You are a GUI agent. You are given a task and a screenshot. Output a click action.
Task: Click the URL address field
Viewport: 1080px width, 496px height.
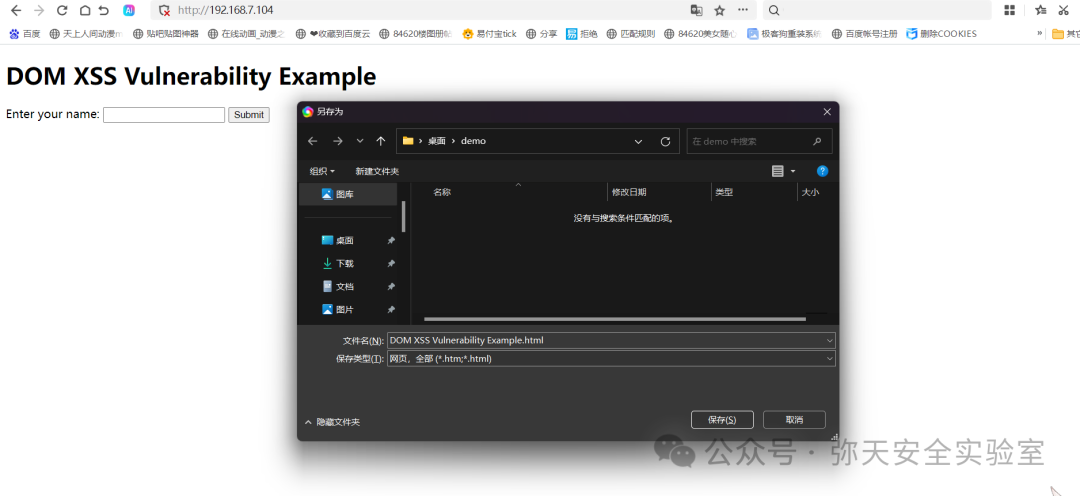point(427,10)
